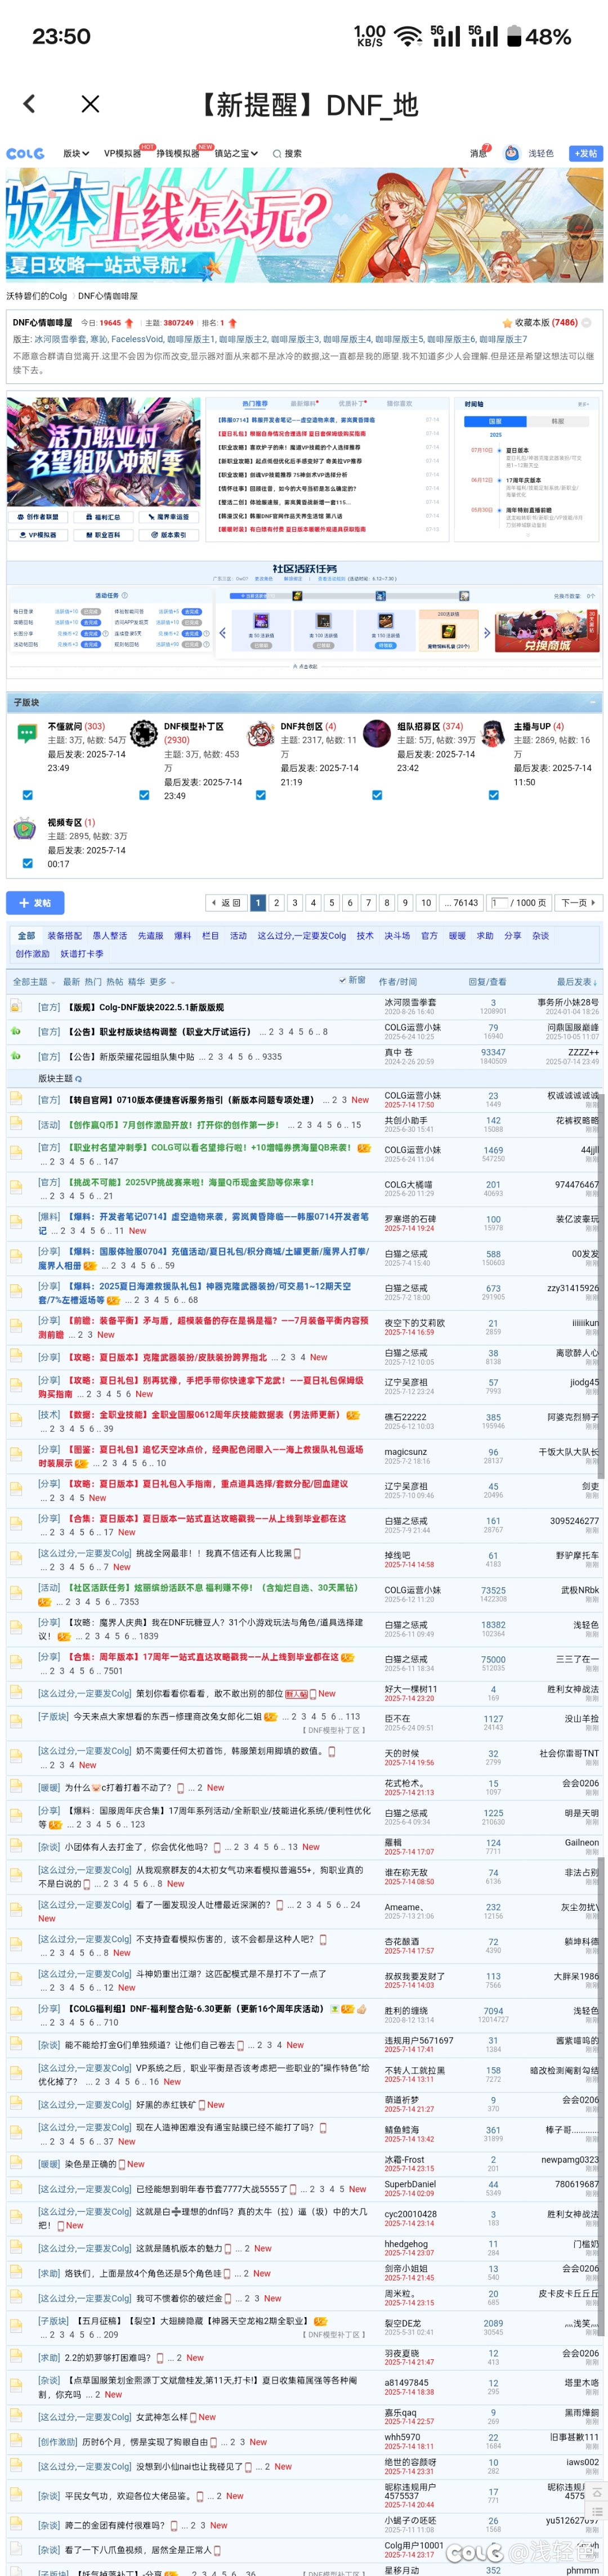This screenshot has width=608, height=2576.
Task: Click the 发帖 button above thread list
Action: (x=35, y=902)
